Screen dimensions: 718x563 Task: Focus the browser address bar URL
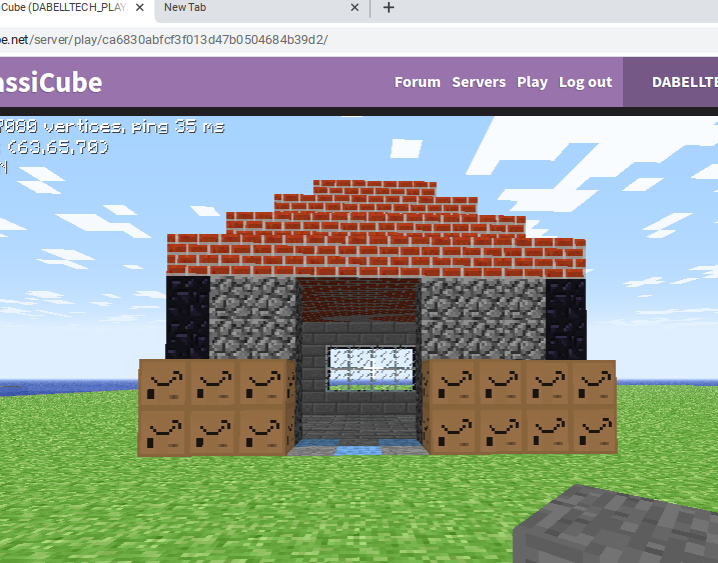coord(164,40)
